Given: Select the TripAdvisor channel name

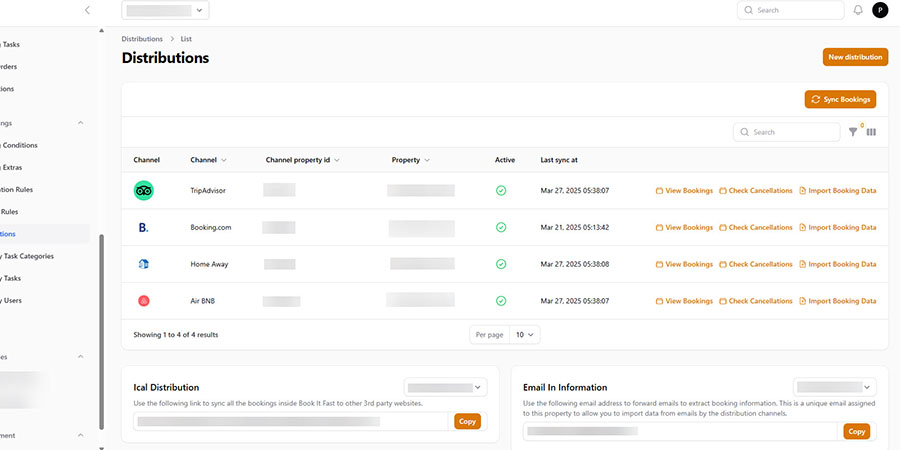Looking at the screenshot, I should coord(208,191).
